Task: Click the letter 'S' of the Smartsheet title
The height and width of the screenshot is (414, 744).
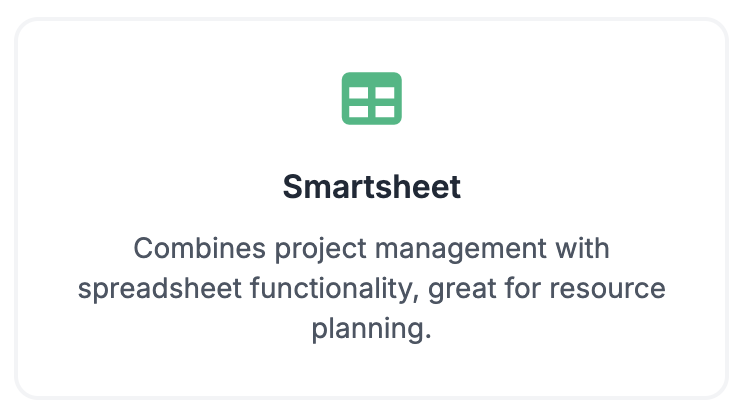Action: coord(292,186)
